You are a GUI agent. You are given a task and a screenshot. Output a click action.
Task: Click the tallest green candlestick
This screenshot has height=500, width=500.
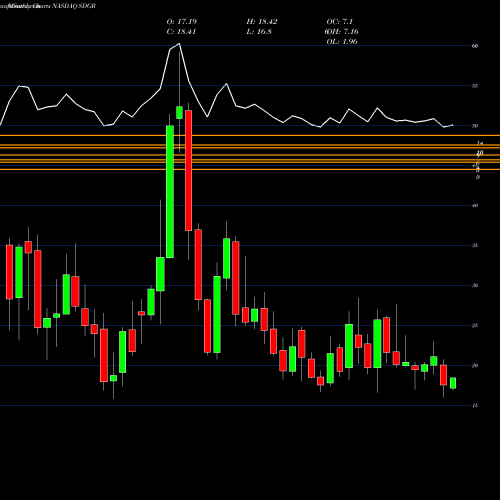[x=170, y=192]
